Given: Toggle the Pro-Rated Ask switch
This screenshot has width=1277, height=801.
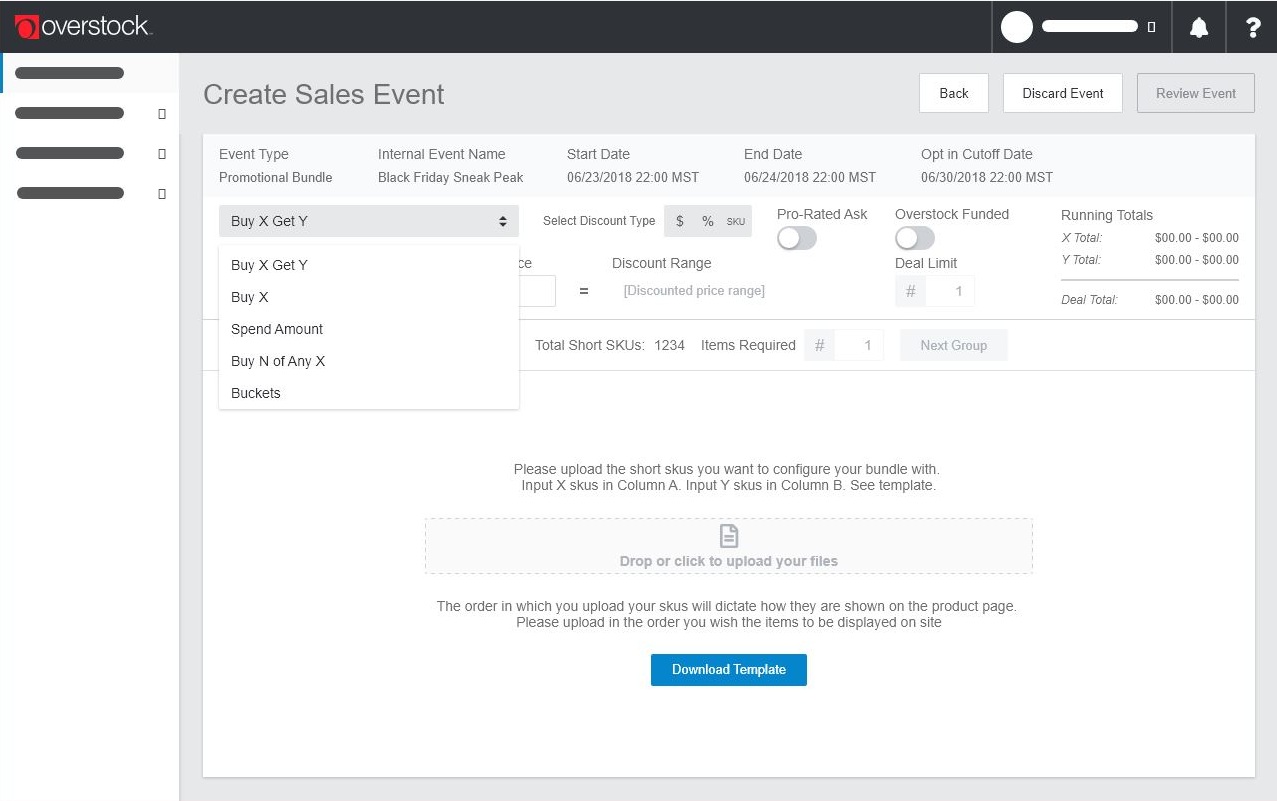Looking at the screenshot, I should coord(797,238).
